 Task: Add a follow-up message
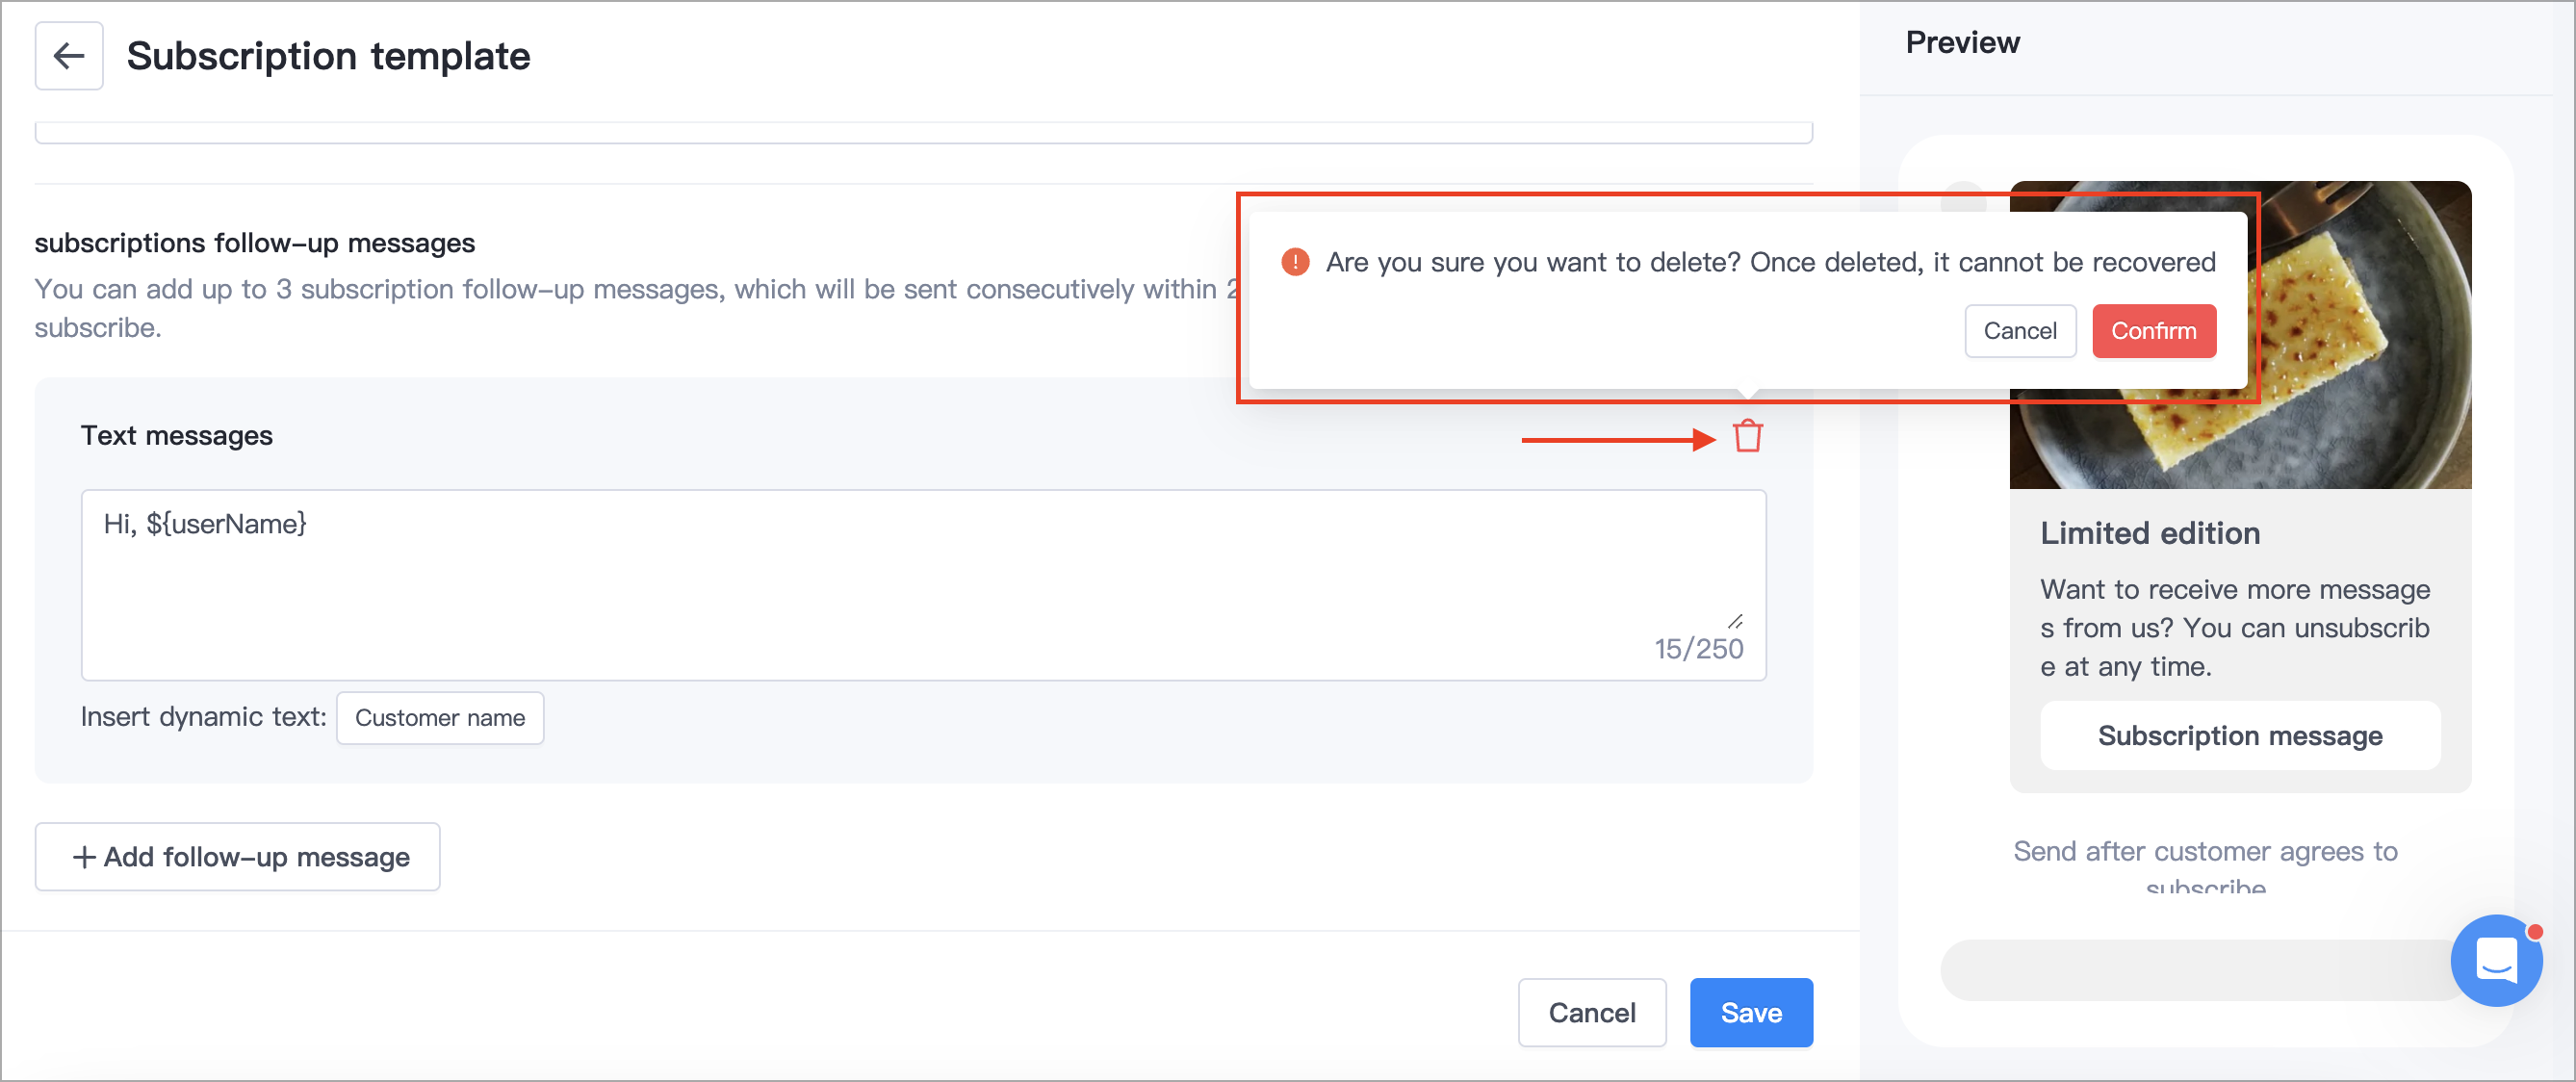coord(238,857)
